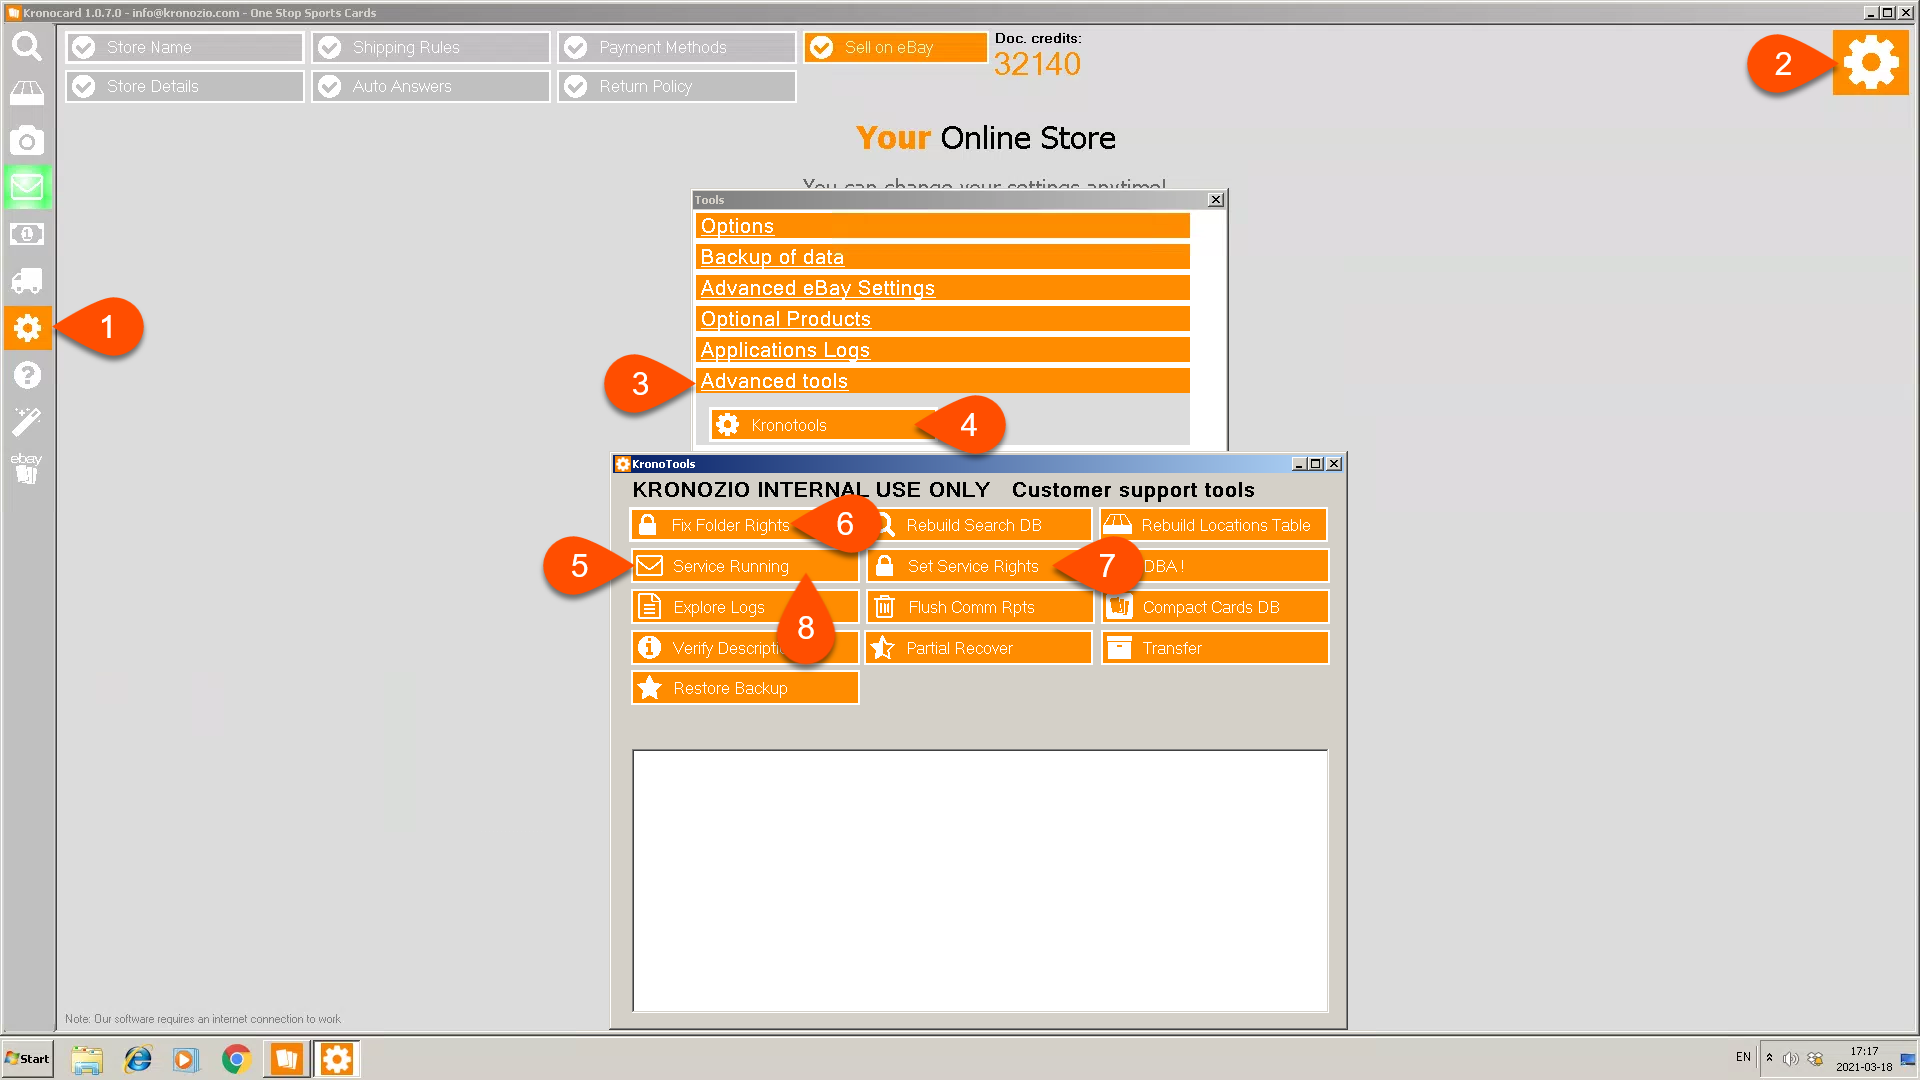This screenshot has width=1920, height=1080.
Task: Click the Doc. credits value 32140
Action: 1037,64
